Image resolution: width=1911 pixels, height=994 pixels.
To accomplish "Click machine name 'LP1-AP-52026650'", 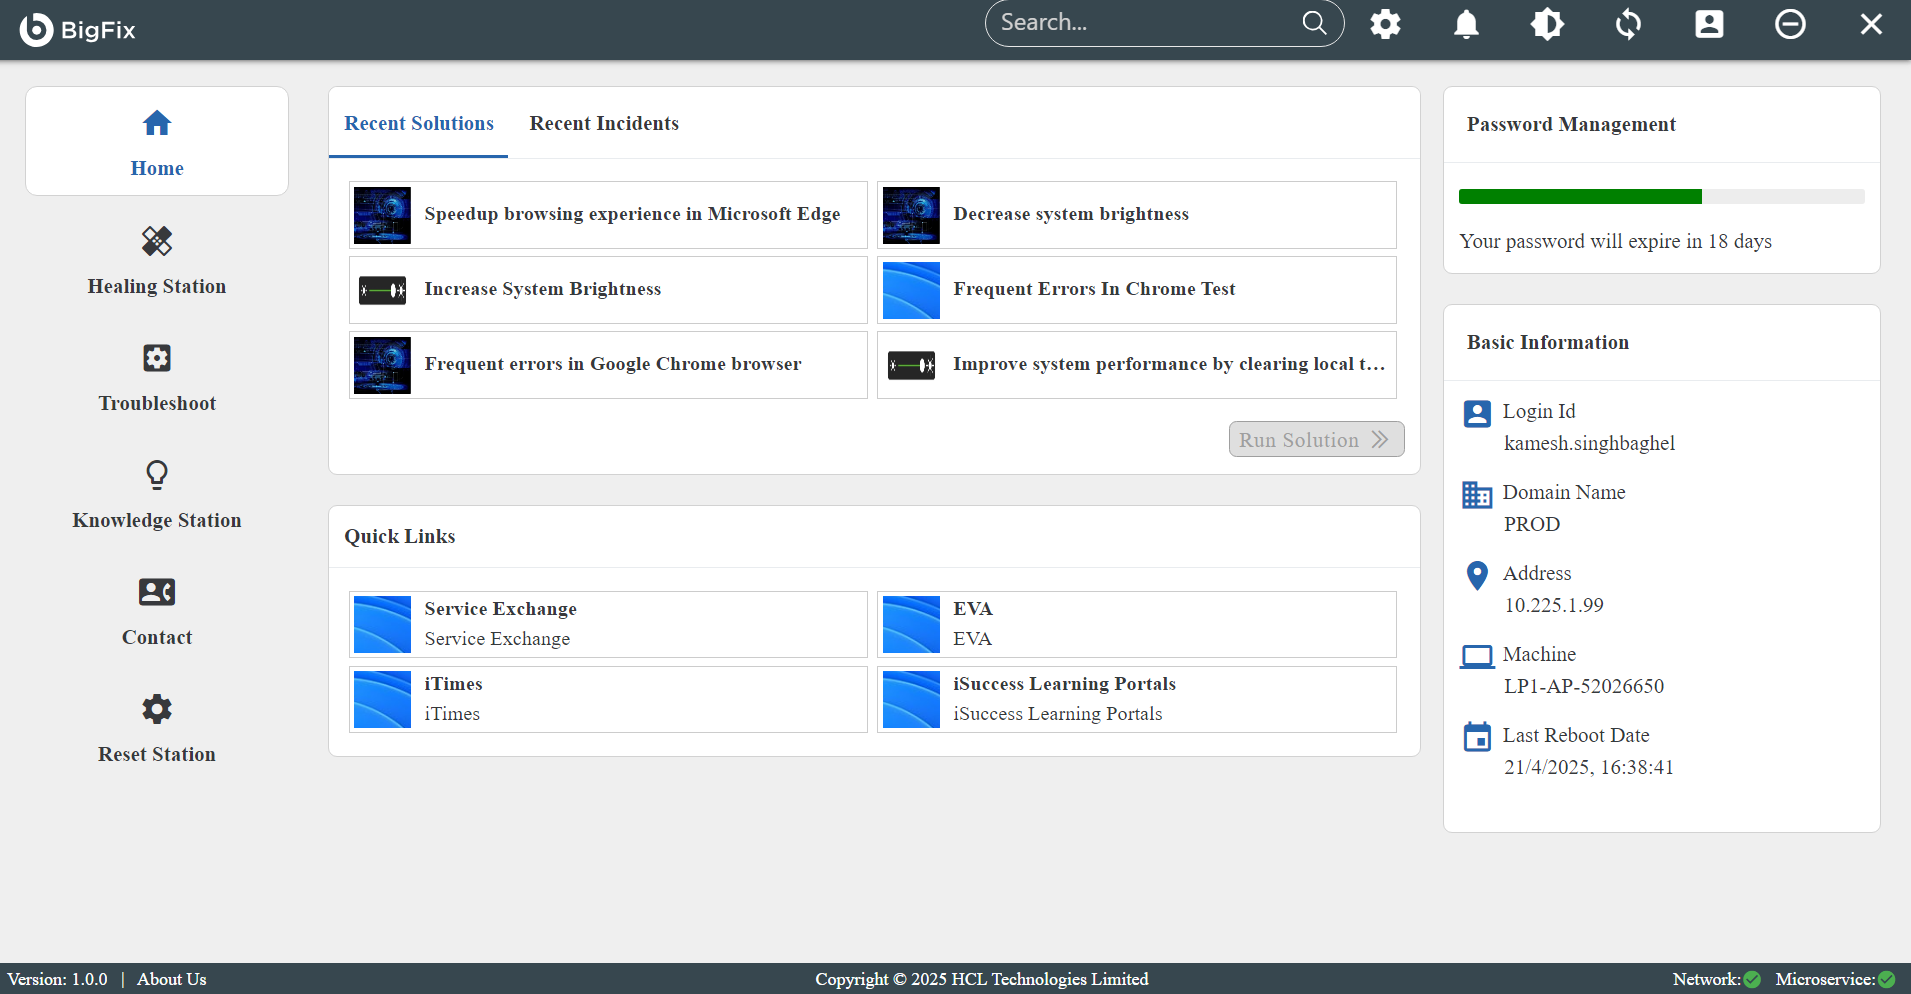I will [x=1584, y=686].
